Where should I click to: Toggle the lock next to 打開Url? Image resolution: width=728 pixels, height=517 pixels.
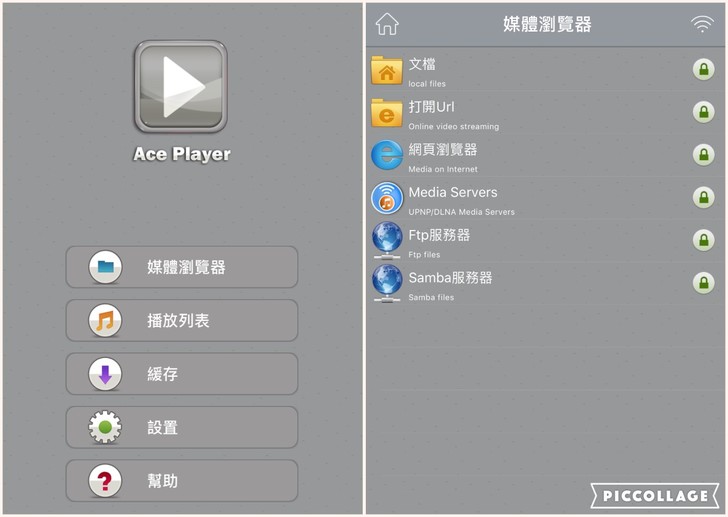703,112
